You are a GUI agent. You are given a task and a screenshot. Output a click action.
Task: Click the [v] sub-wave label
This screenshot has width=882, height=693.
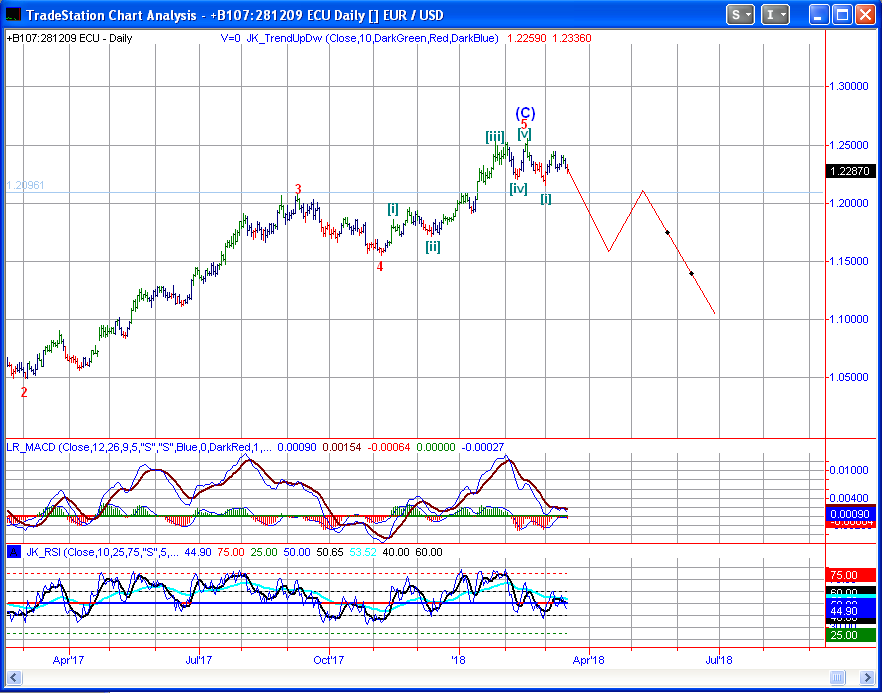tap(524, 134)
